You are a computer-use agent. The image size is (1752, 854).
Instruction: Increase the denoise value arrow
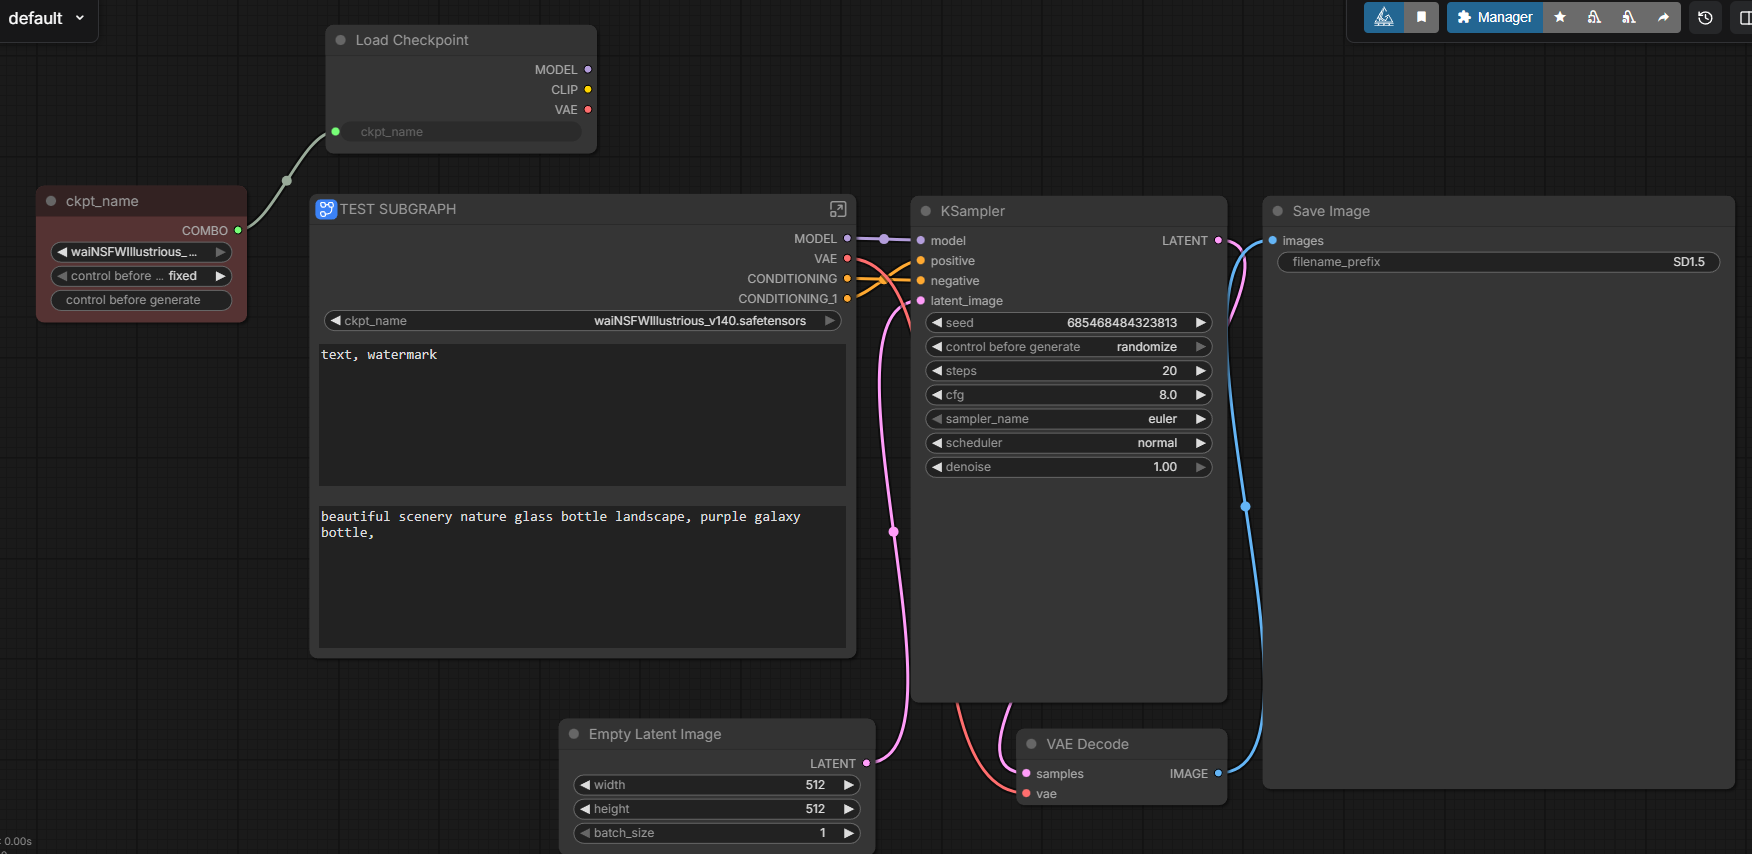coord(1200,467)
